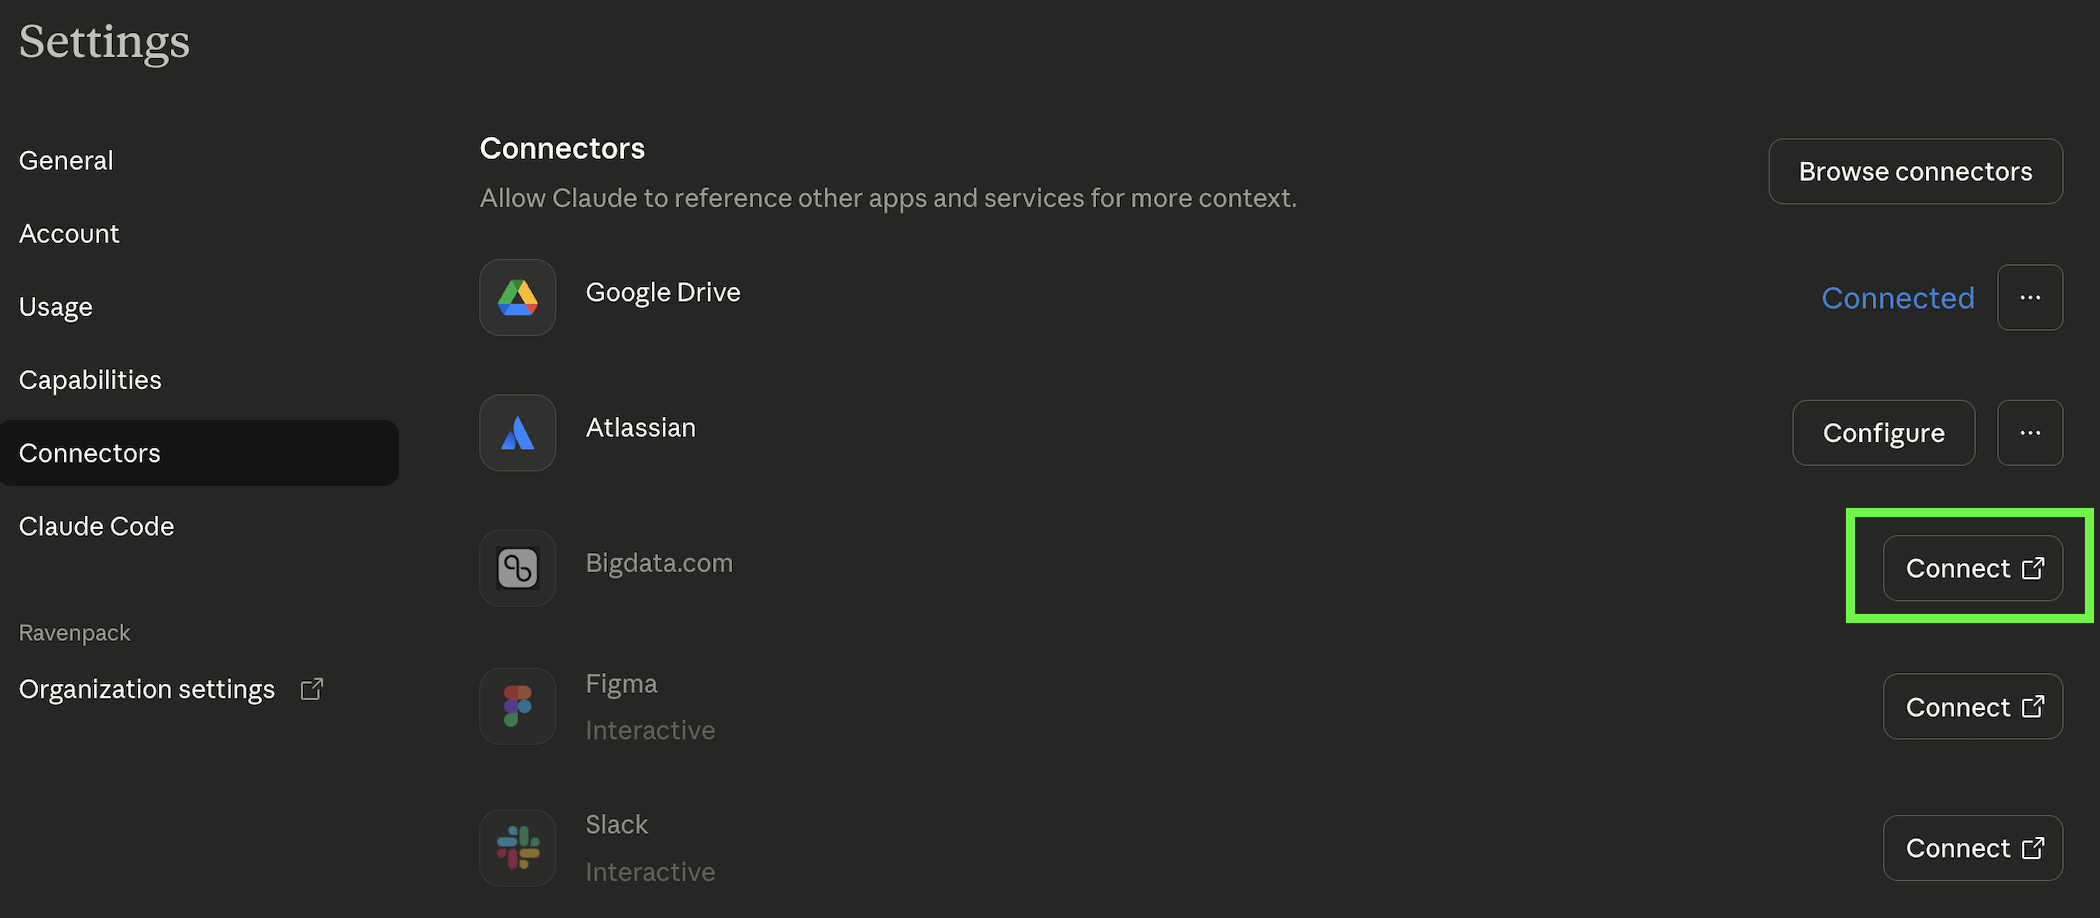The height and width of the screenshot is (918, 2100).
Task: Click the Atlassian connector icon
Action: pos(517,433)
